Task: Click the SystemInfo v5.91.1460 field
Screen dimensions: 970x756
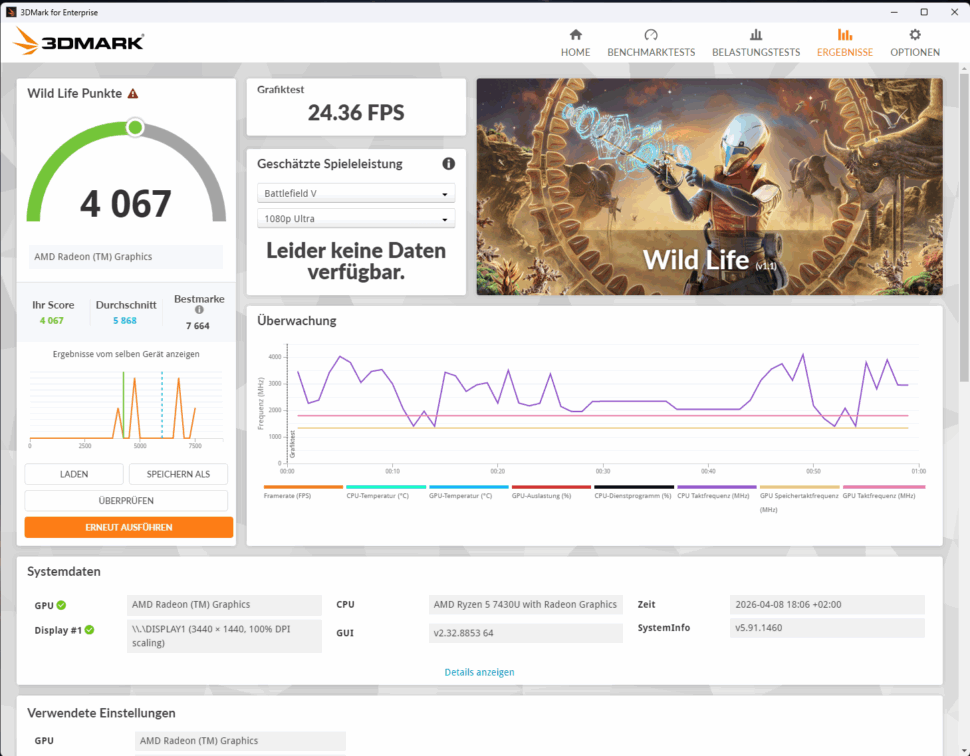Action: [827, 627]
